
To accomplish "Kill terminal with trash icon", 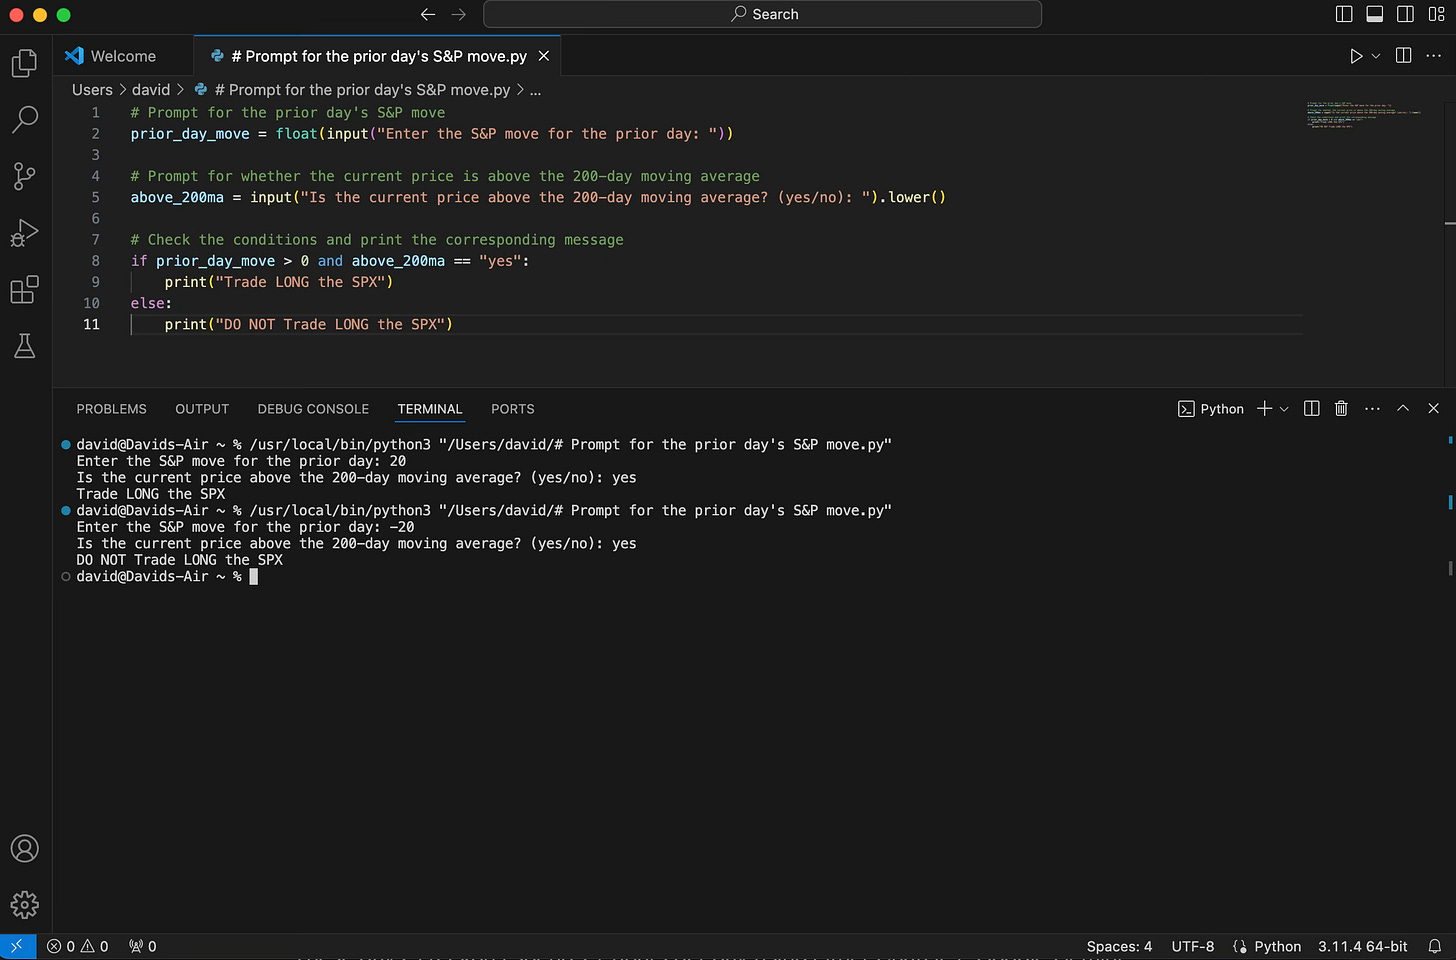I will [x=1341, y=409].
